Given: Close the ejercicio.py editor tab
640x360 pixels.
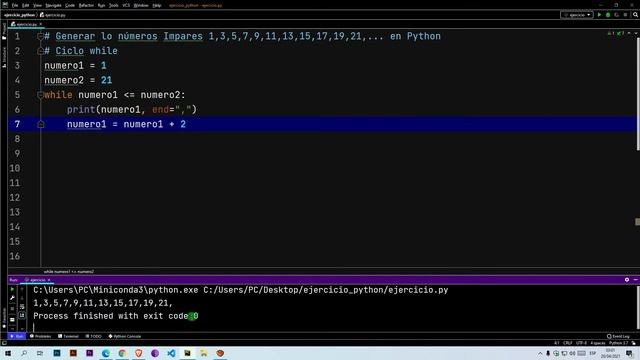Looking at the screenshot, I should tap(40, 24).
